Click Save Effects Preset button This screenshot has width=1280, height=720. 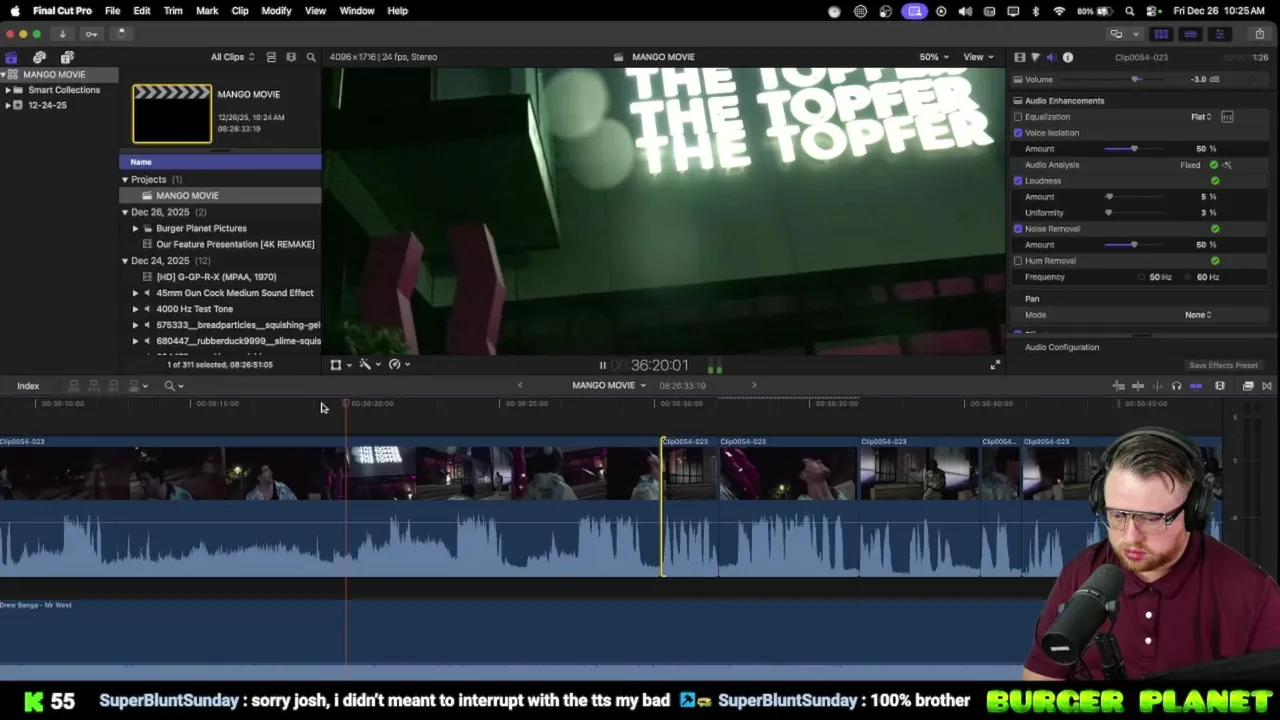1223,366
